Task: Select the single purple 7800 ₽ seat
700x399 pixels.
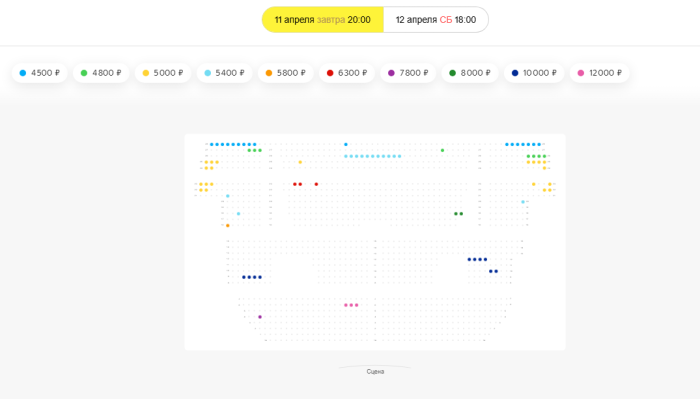Action: (x=260, y=317)
